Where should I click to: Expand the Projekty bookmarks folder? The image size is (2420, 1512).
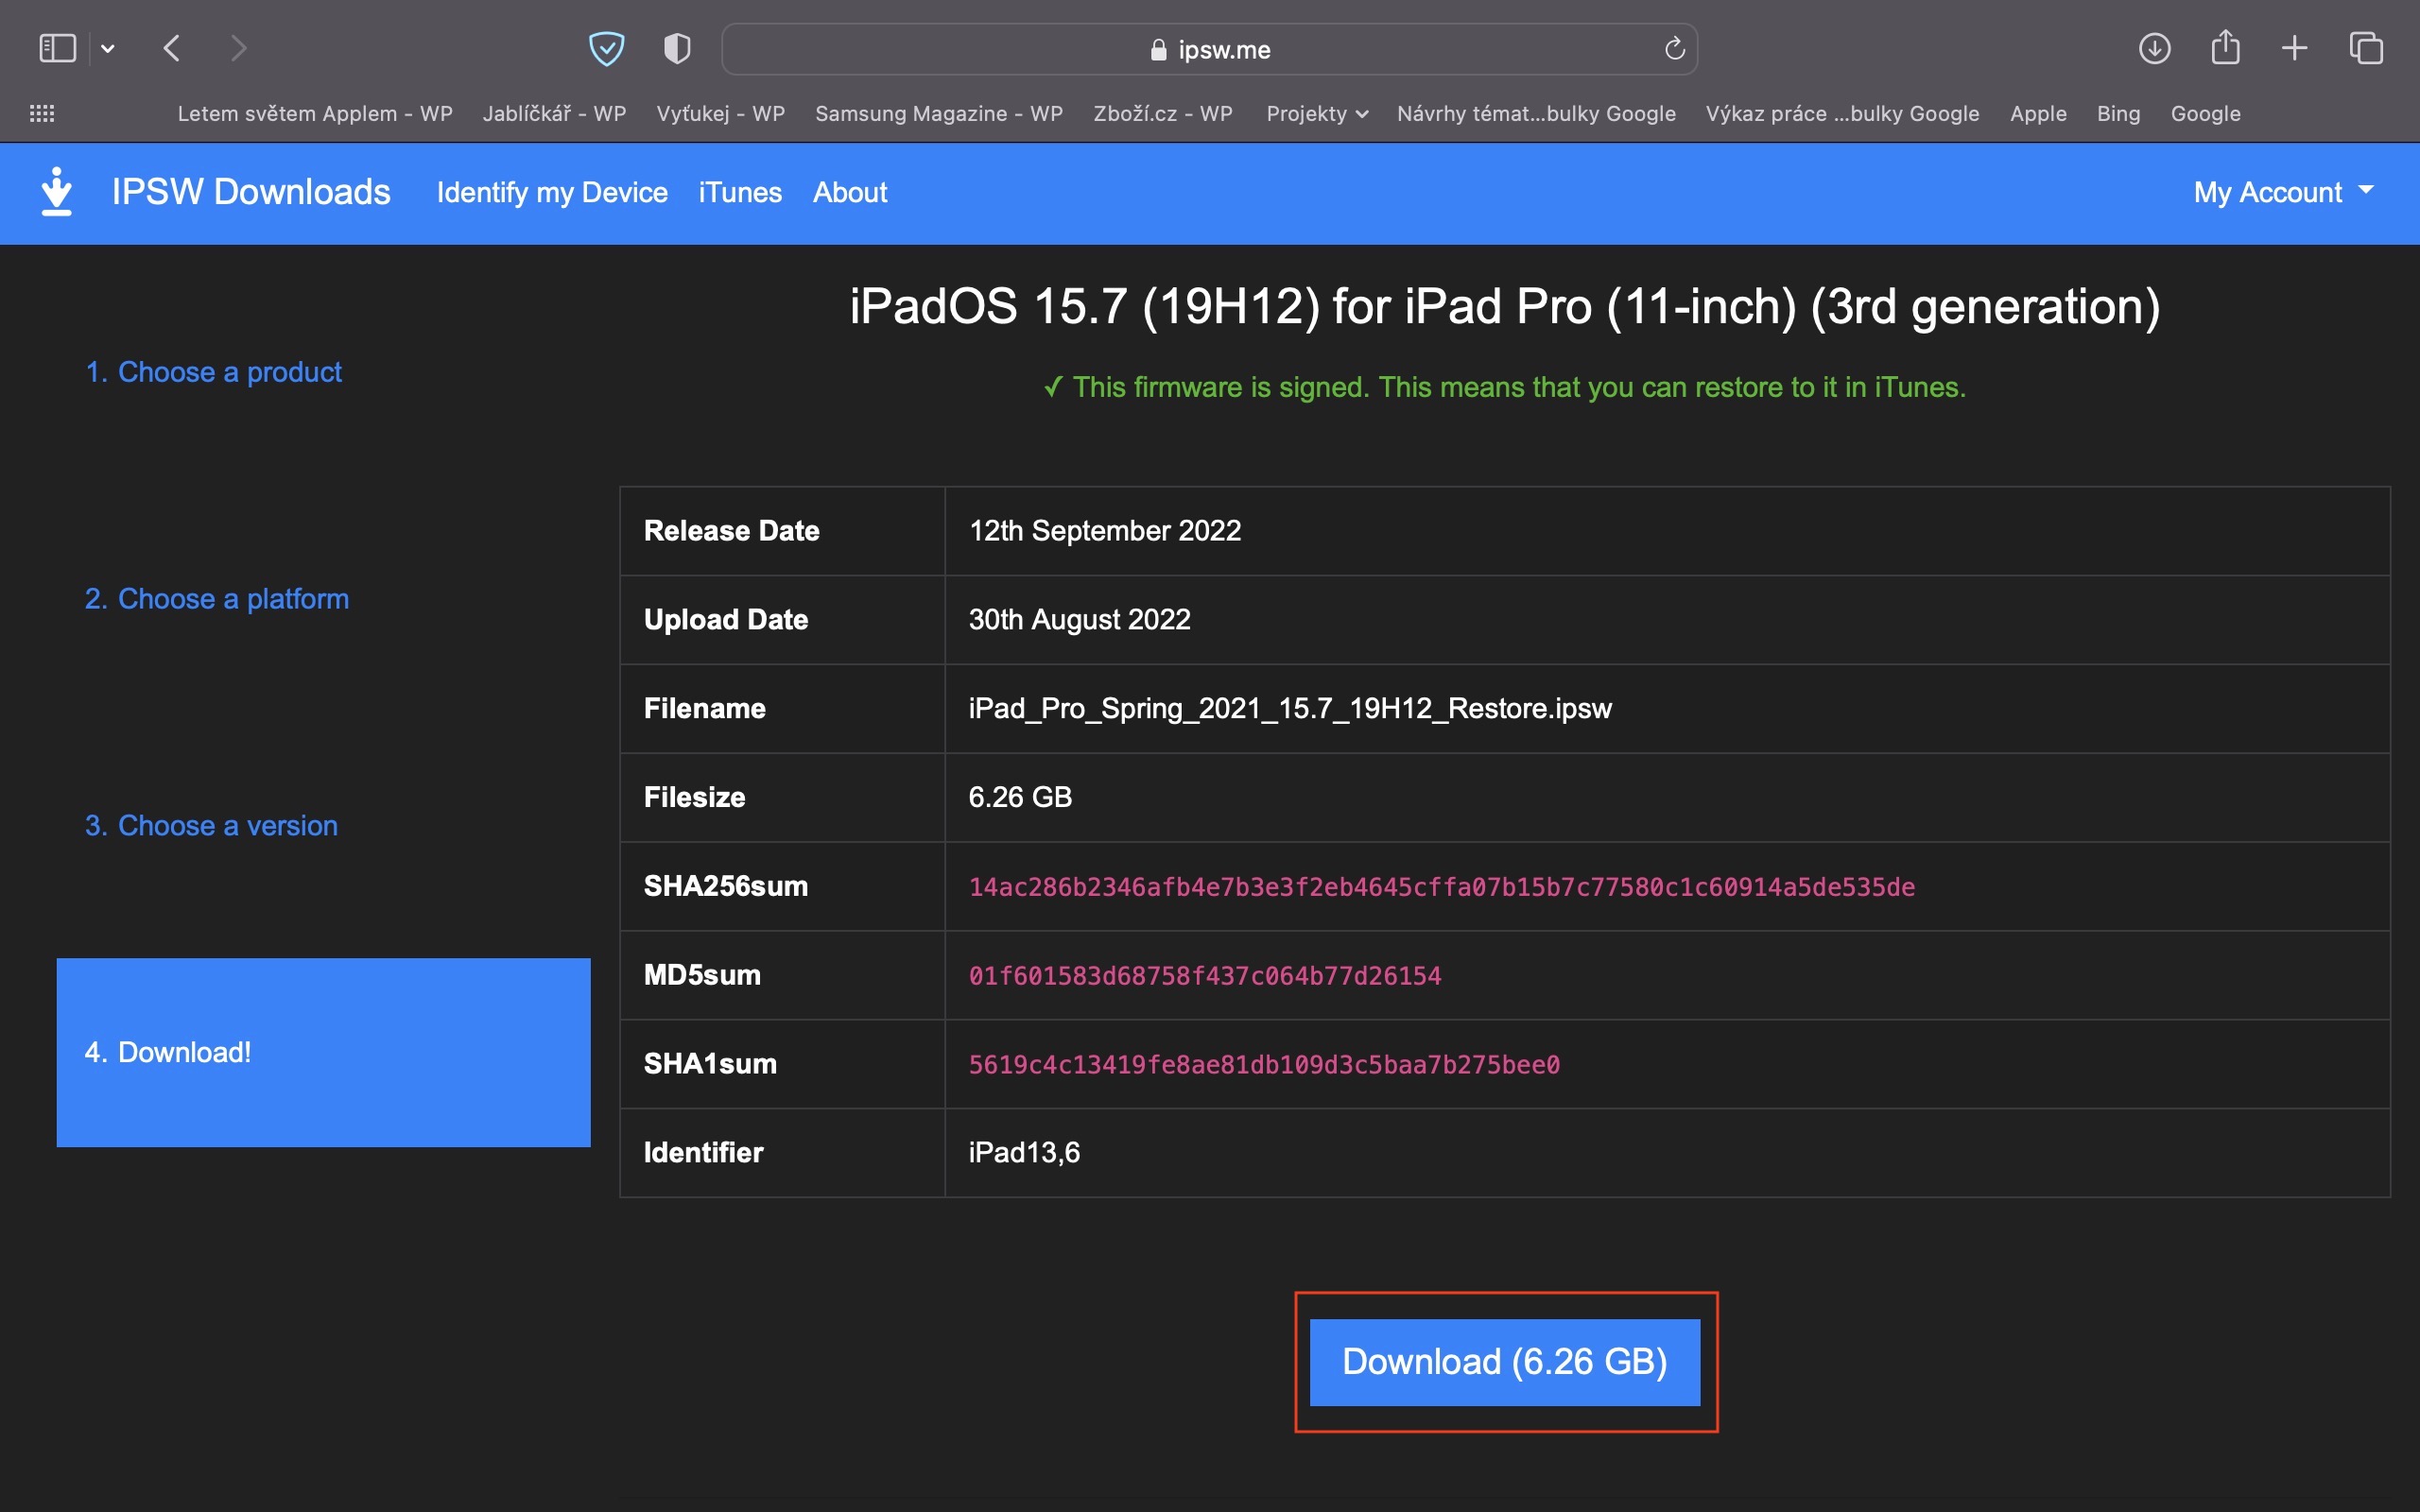pos(1316,113)
